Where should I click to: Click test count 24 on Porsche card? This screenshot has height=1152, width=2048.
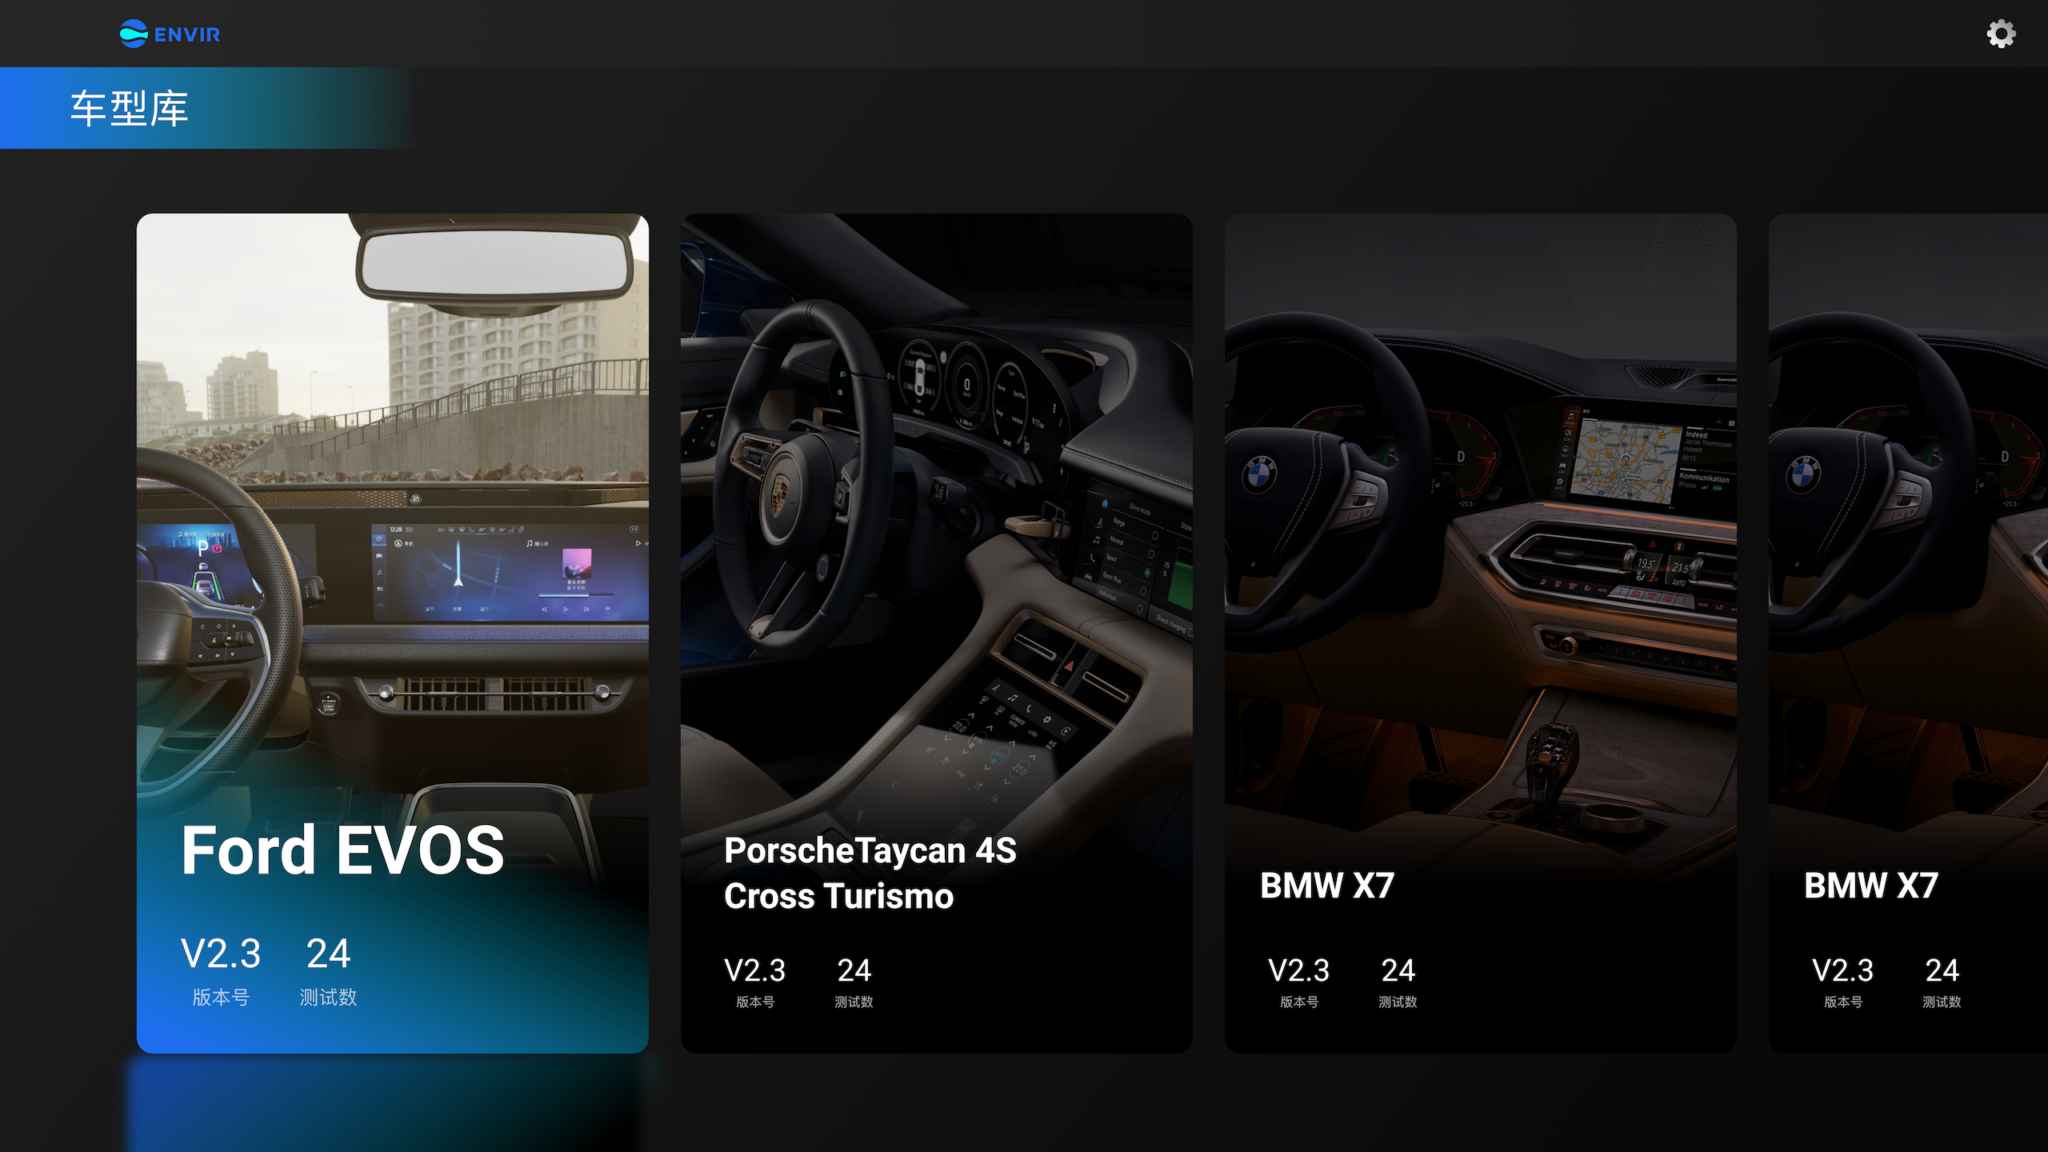(x=854, y=970)
